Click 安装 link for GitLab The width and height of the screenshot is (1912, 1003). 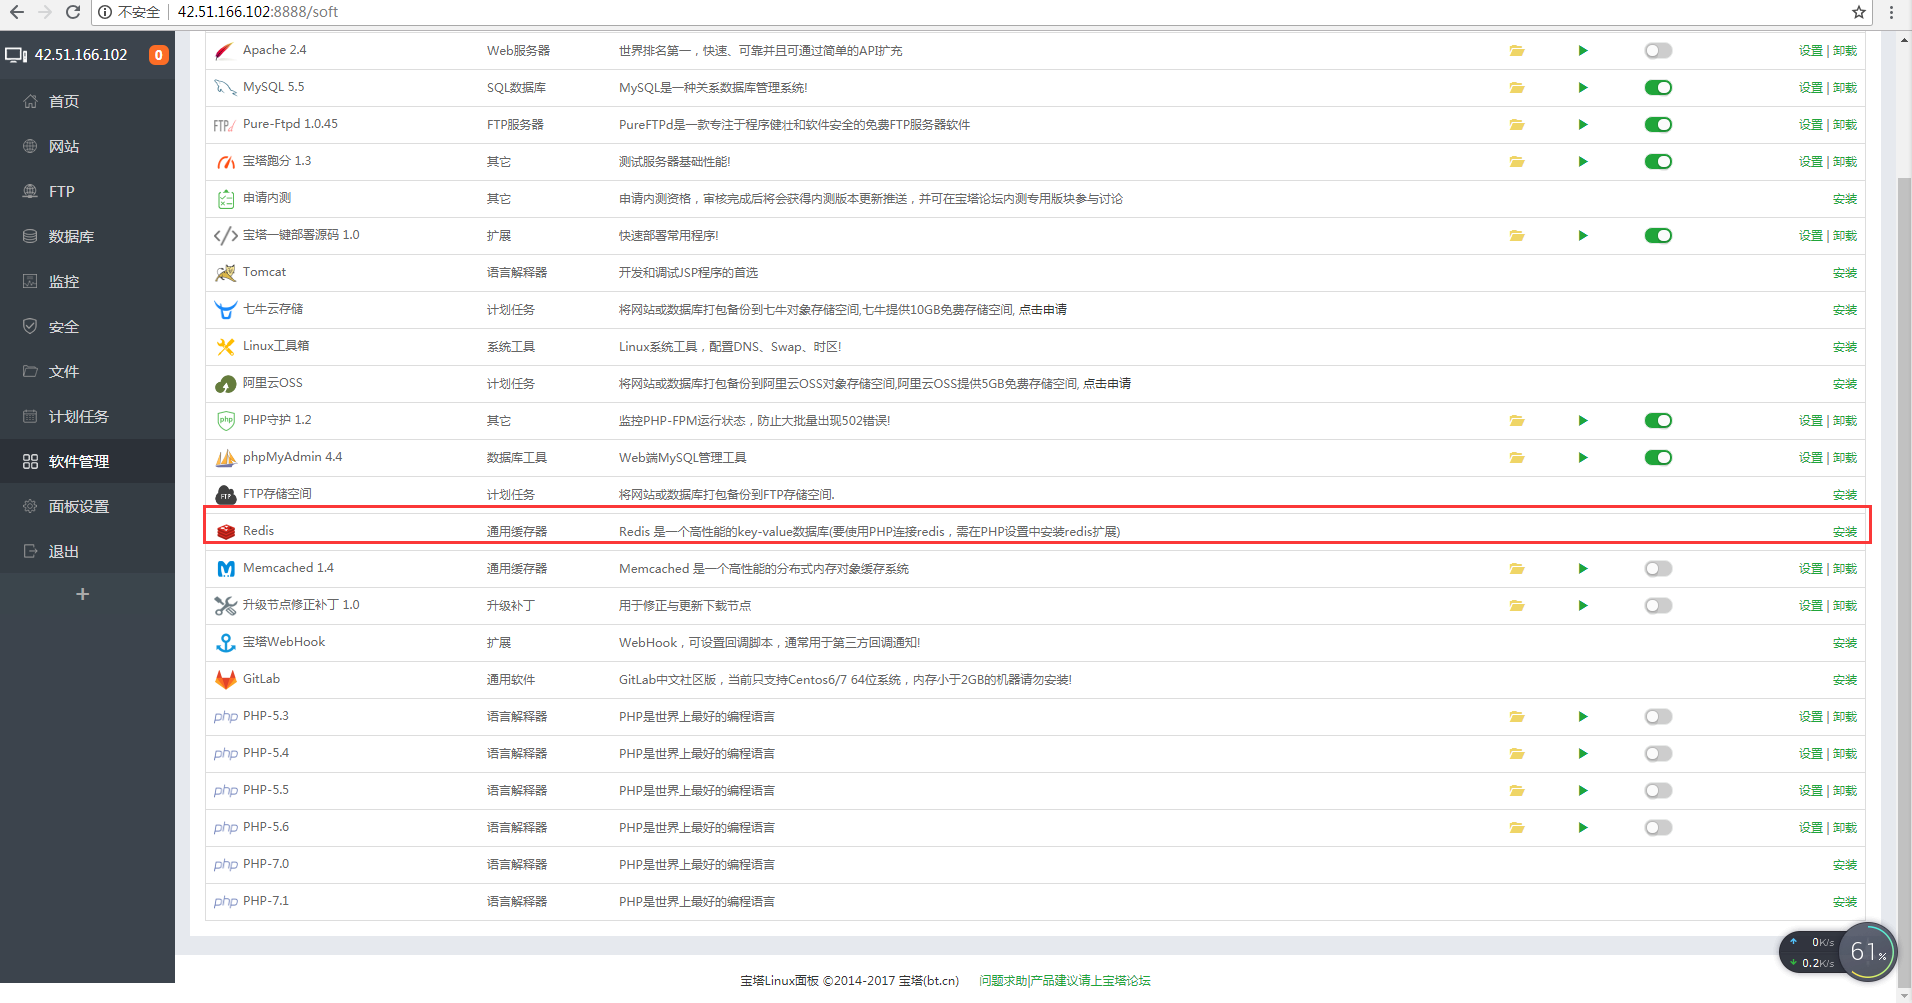pos(1845,680)
